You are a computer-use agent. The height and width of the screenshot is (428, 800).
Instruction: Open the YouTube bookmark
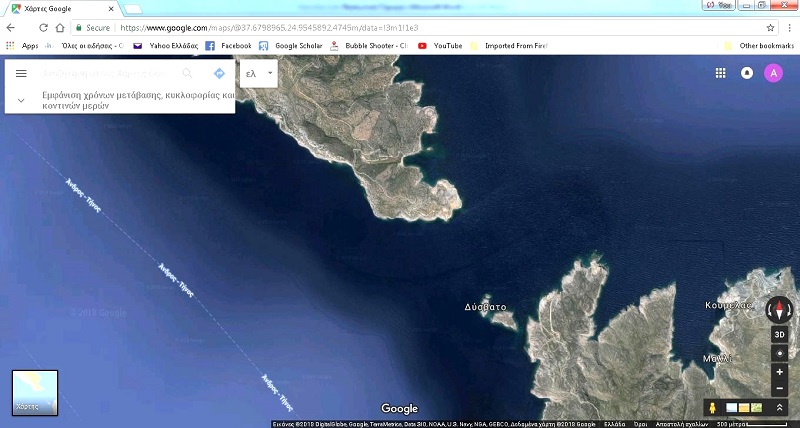coord(440,45)
